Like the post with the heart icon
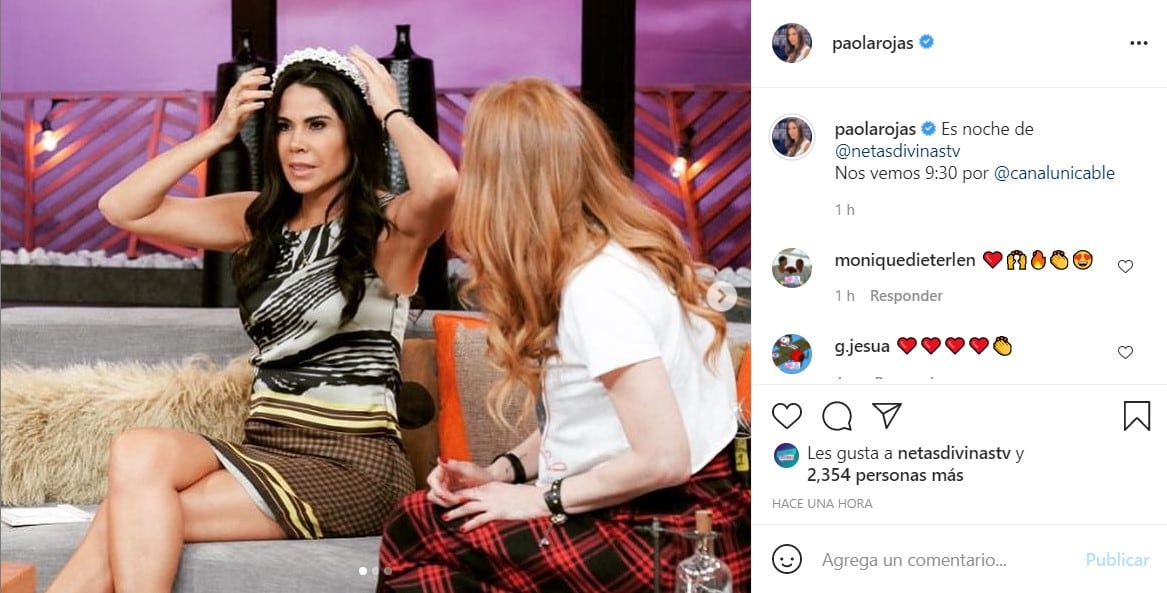The image size is (1167, 593). 787,416
